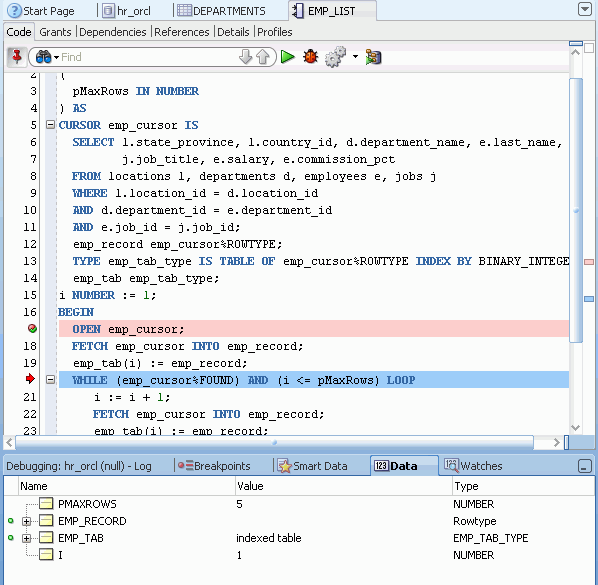
Task: Click the editor split handle above scrollbar
Action: click(x=576, y=43)
